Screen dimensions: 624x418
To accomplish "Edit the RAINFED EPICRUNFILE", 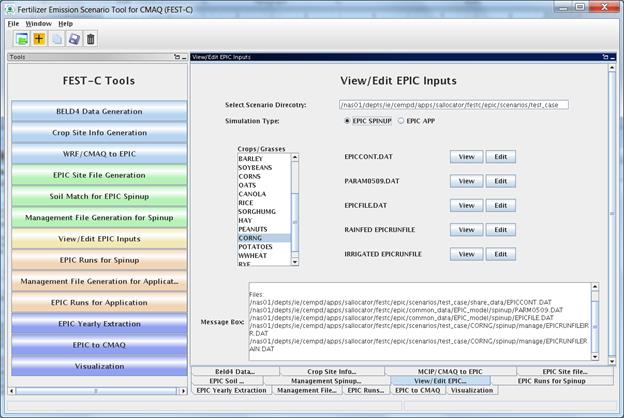I will 501,230.
